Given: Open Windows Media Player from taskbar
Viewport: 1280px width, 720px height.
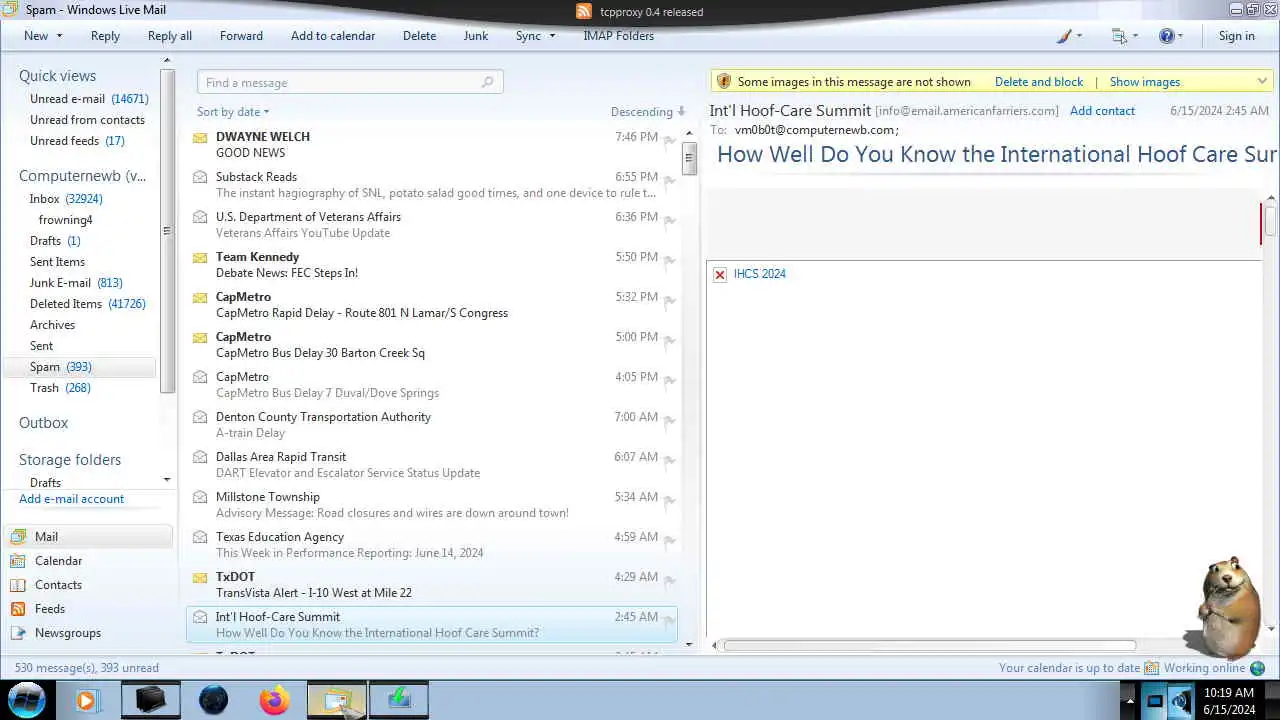Looking at the screenshot, I should [86, 700].
